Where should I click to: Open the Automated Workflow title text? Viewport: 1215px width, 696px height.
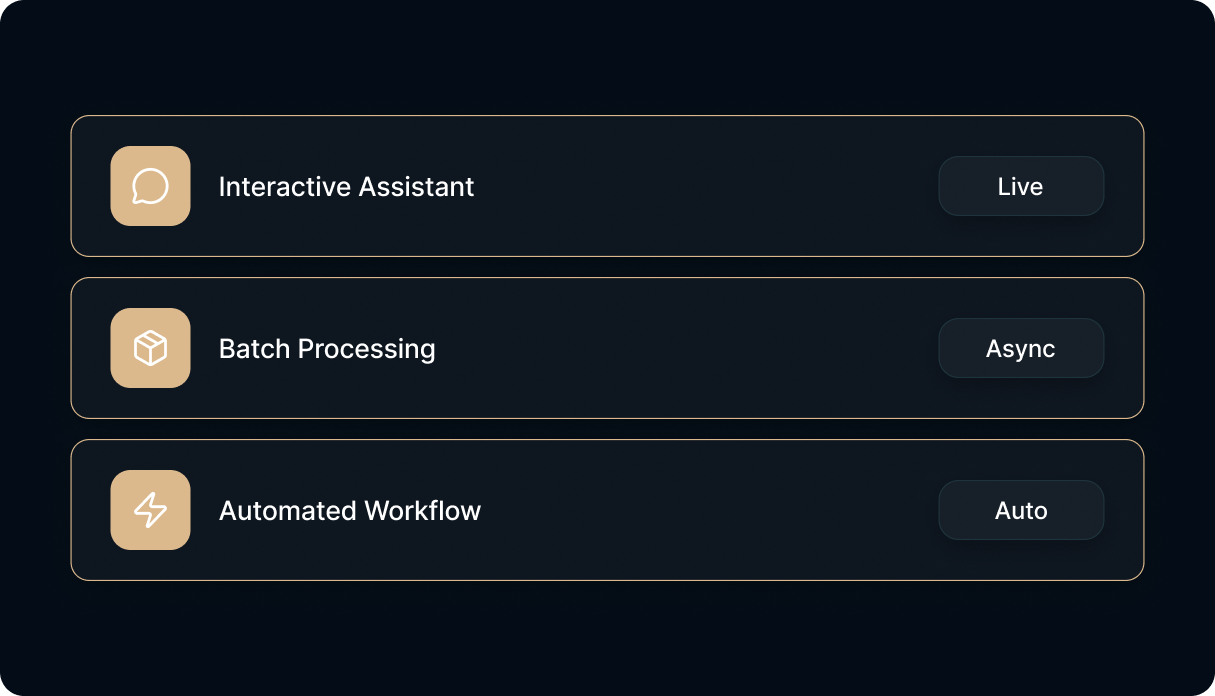[x=350, y=511]
